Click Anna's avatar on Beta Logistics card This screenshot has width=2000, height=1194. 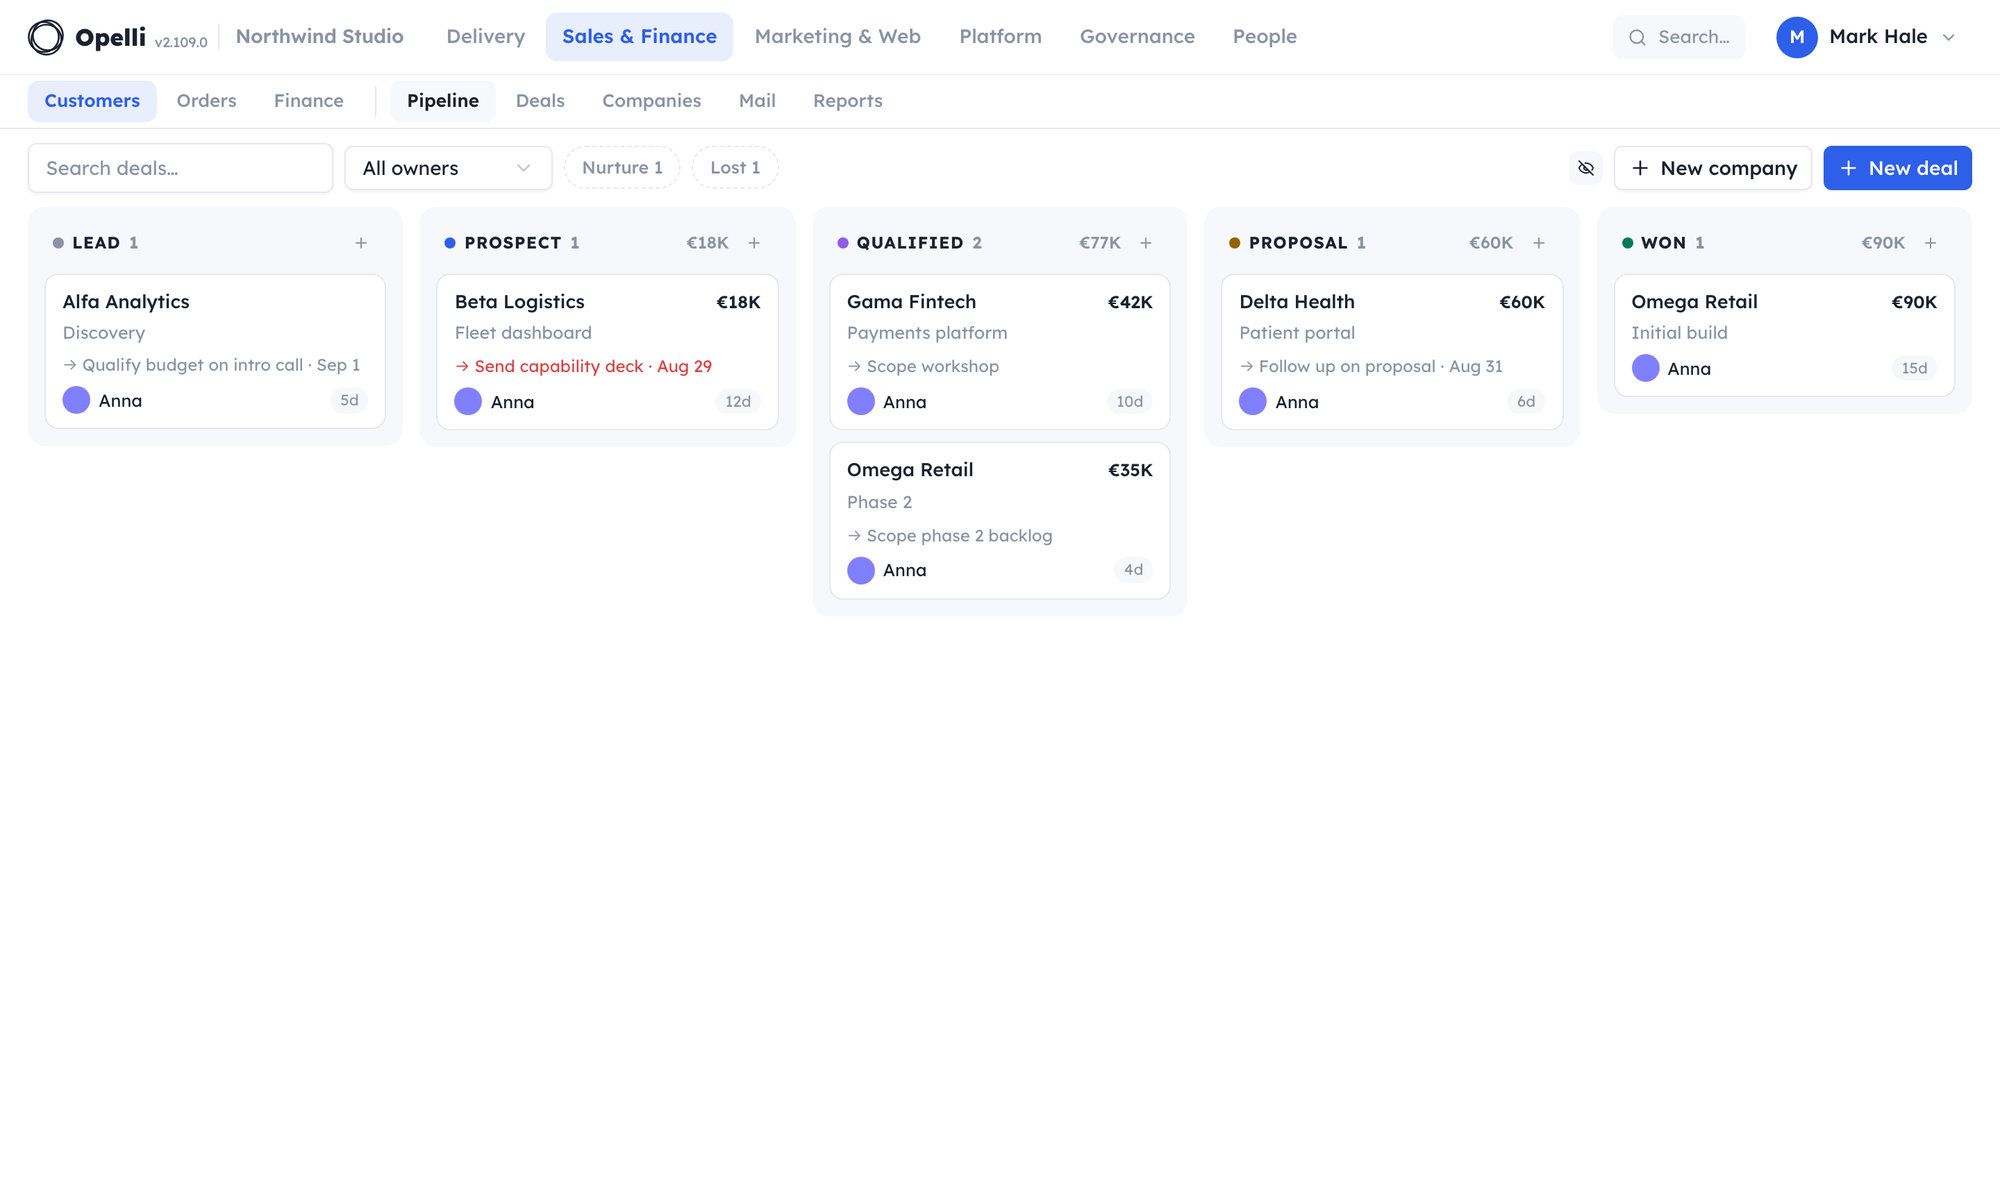click(468, 401)
